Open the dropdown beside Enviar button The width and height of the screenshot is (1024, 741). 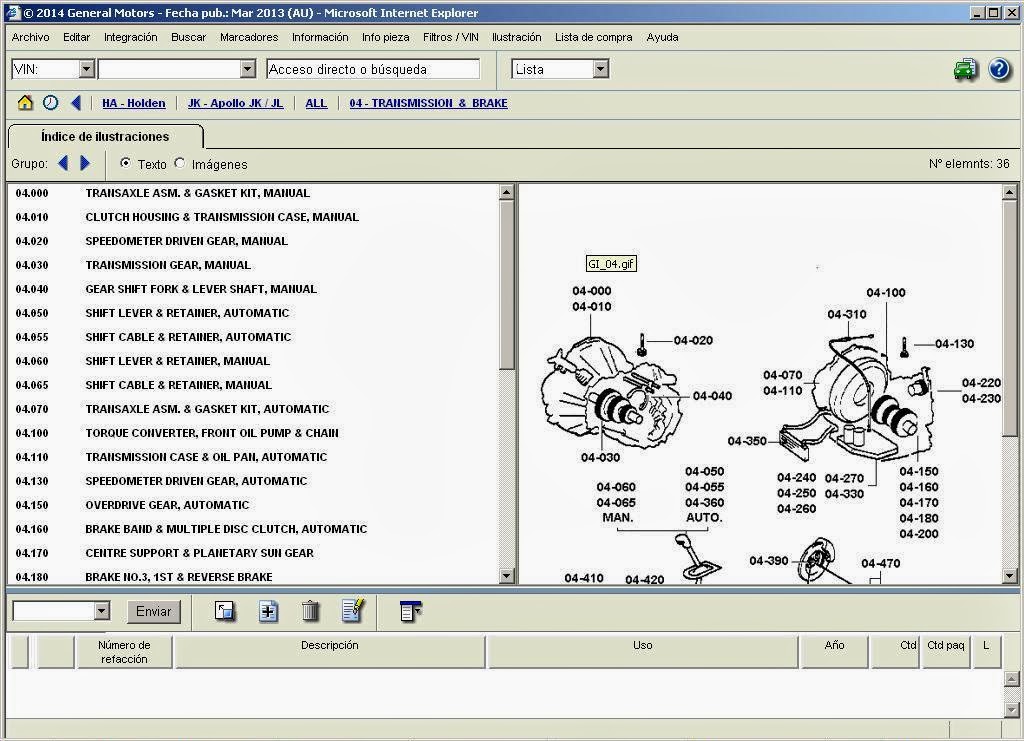101,611
